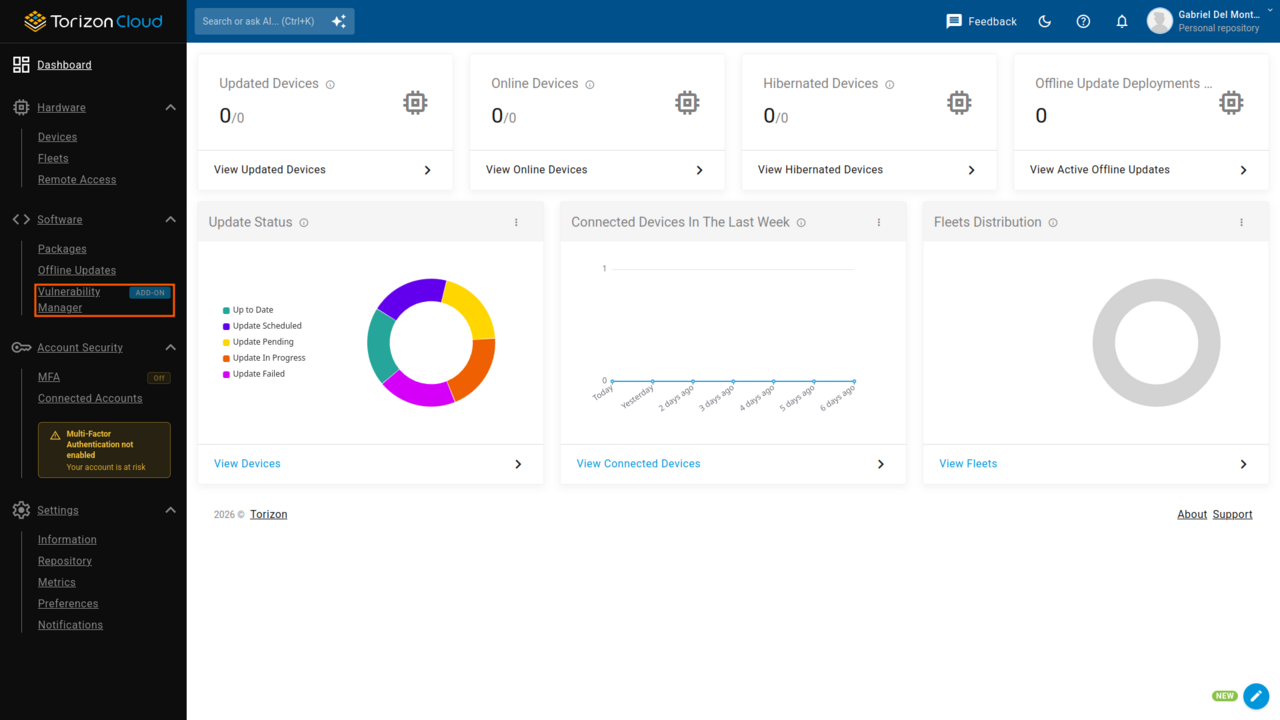
Task: Collapse the Hardware sidebar section
Action: click(170, 107)
